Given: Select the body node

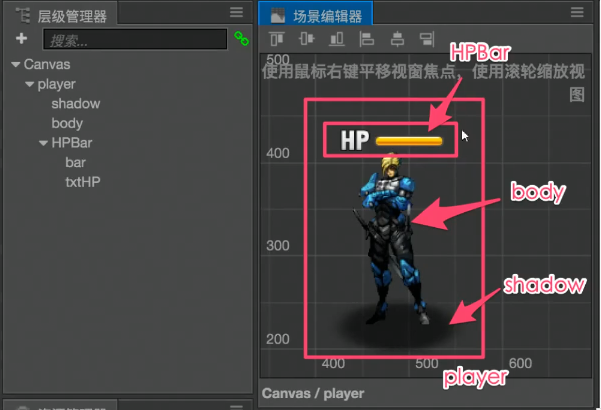Looking at the screenshot, I should click(67, 123).
